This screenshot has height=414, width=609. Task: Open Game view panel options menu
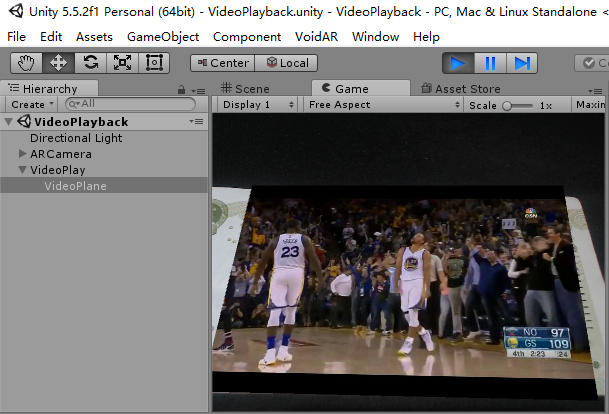tap(595, 91)
